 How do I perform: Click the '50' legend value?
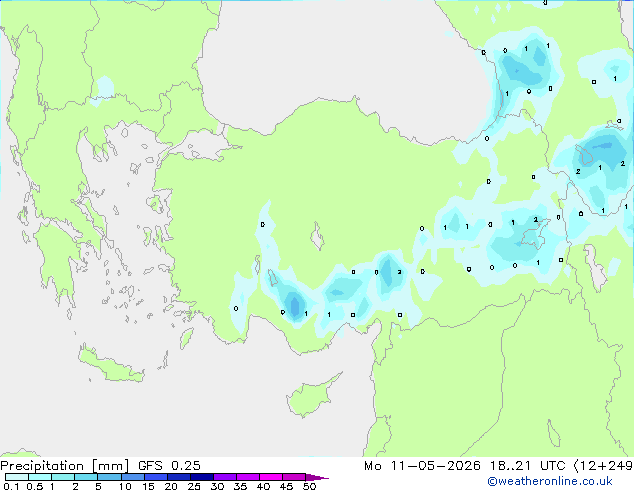coord(310,486)
